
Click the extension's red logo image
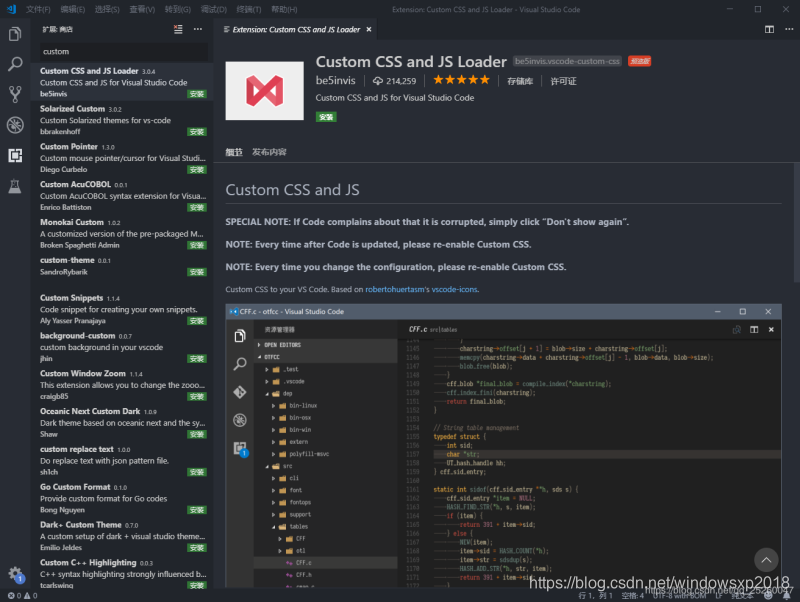click(x=264, y=91)
